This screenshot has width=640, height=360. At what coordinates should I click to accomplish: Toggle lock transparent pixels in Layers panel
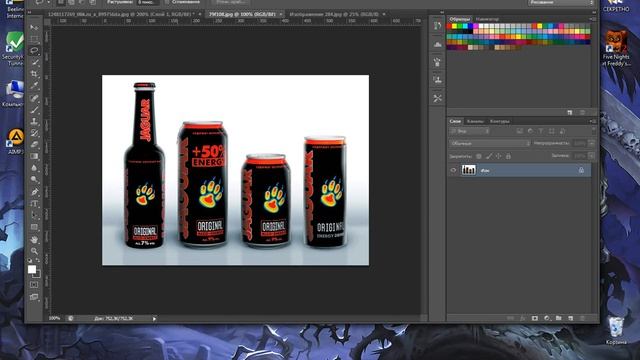click(479, 156)
